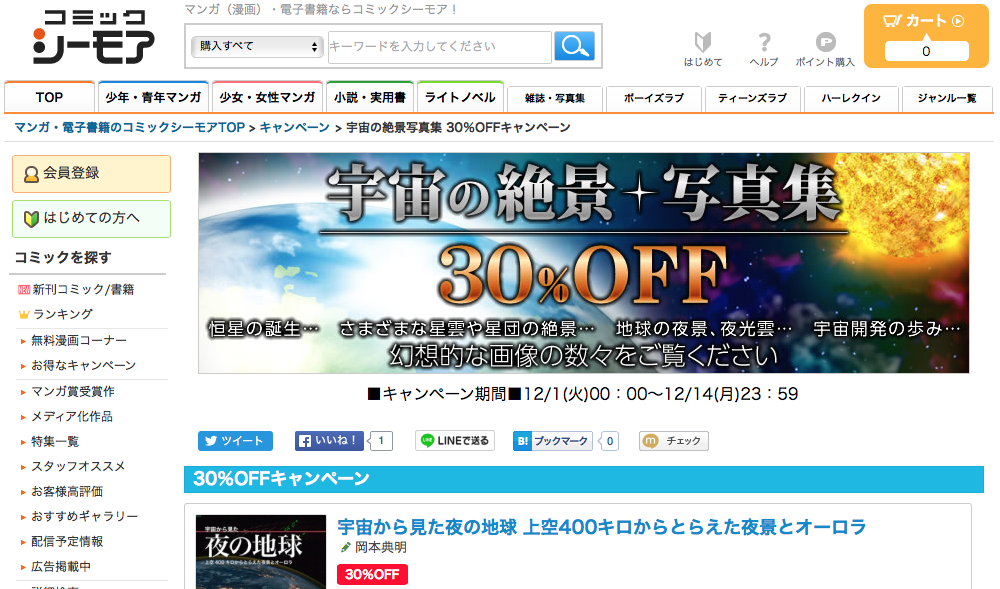This screenshot has height=589, width=1000.
Task: Click the はじめての方へ button
Action: 91,219
